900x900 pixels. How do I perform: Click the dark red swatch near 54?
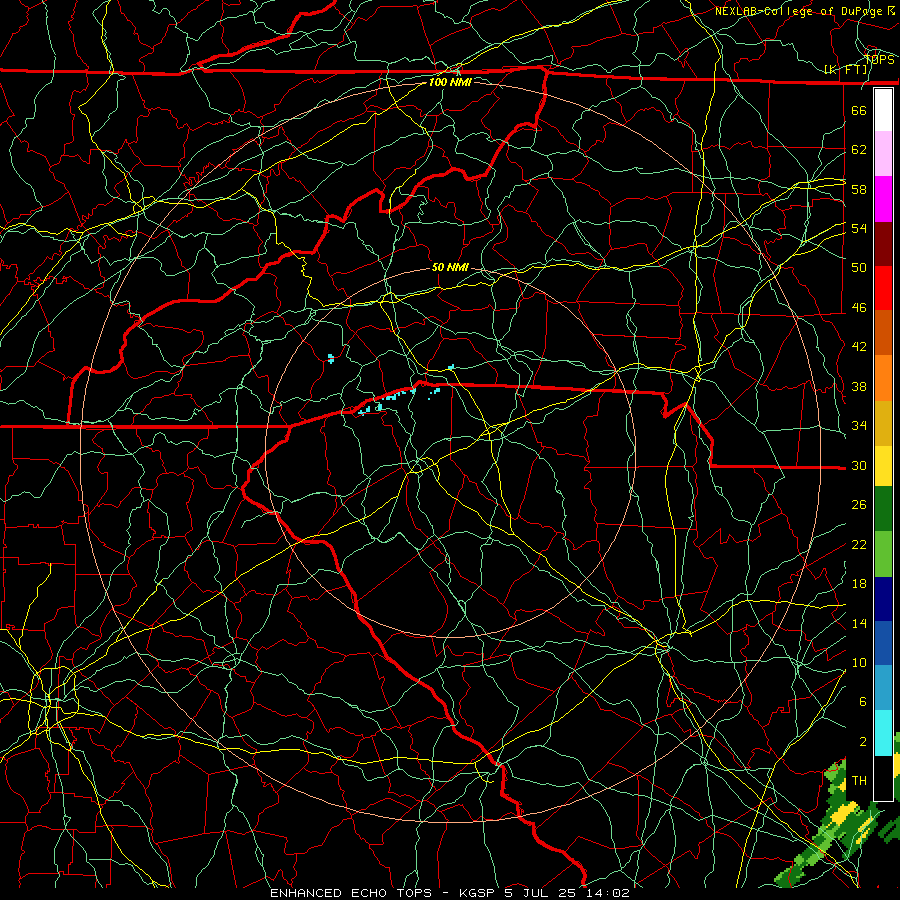(883, 244)
